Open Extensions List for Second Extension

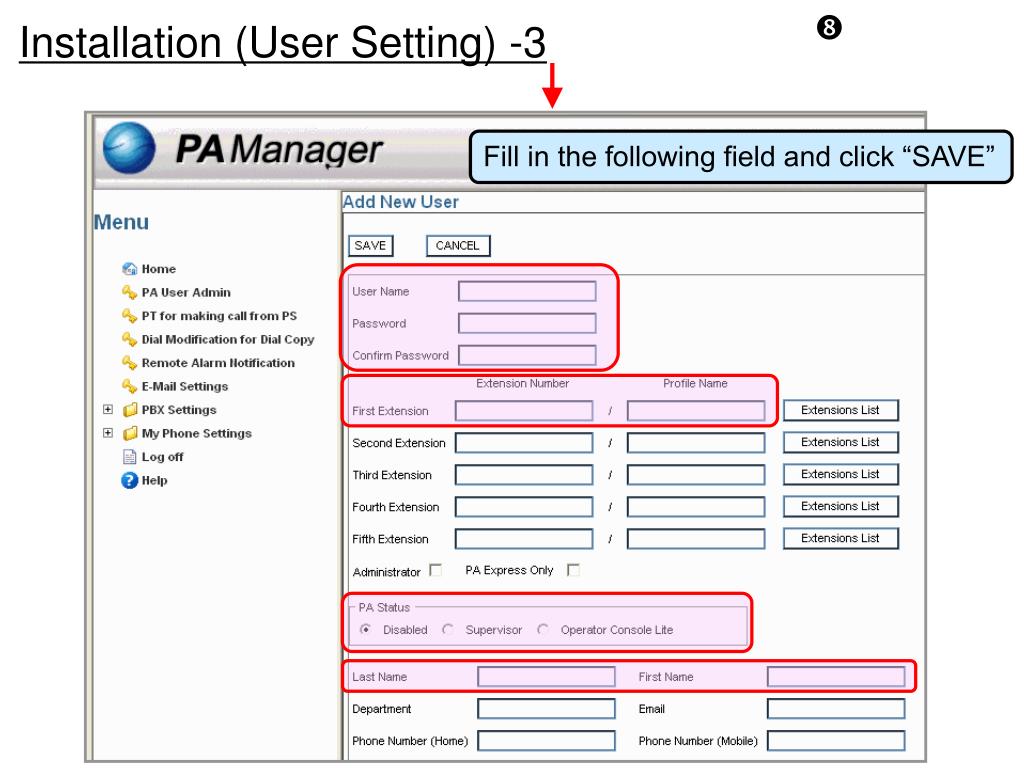(x=840, y=442)
